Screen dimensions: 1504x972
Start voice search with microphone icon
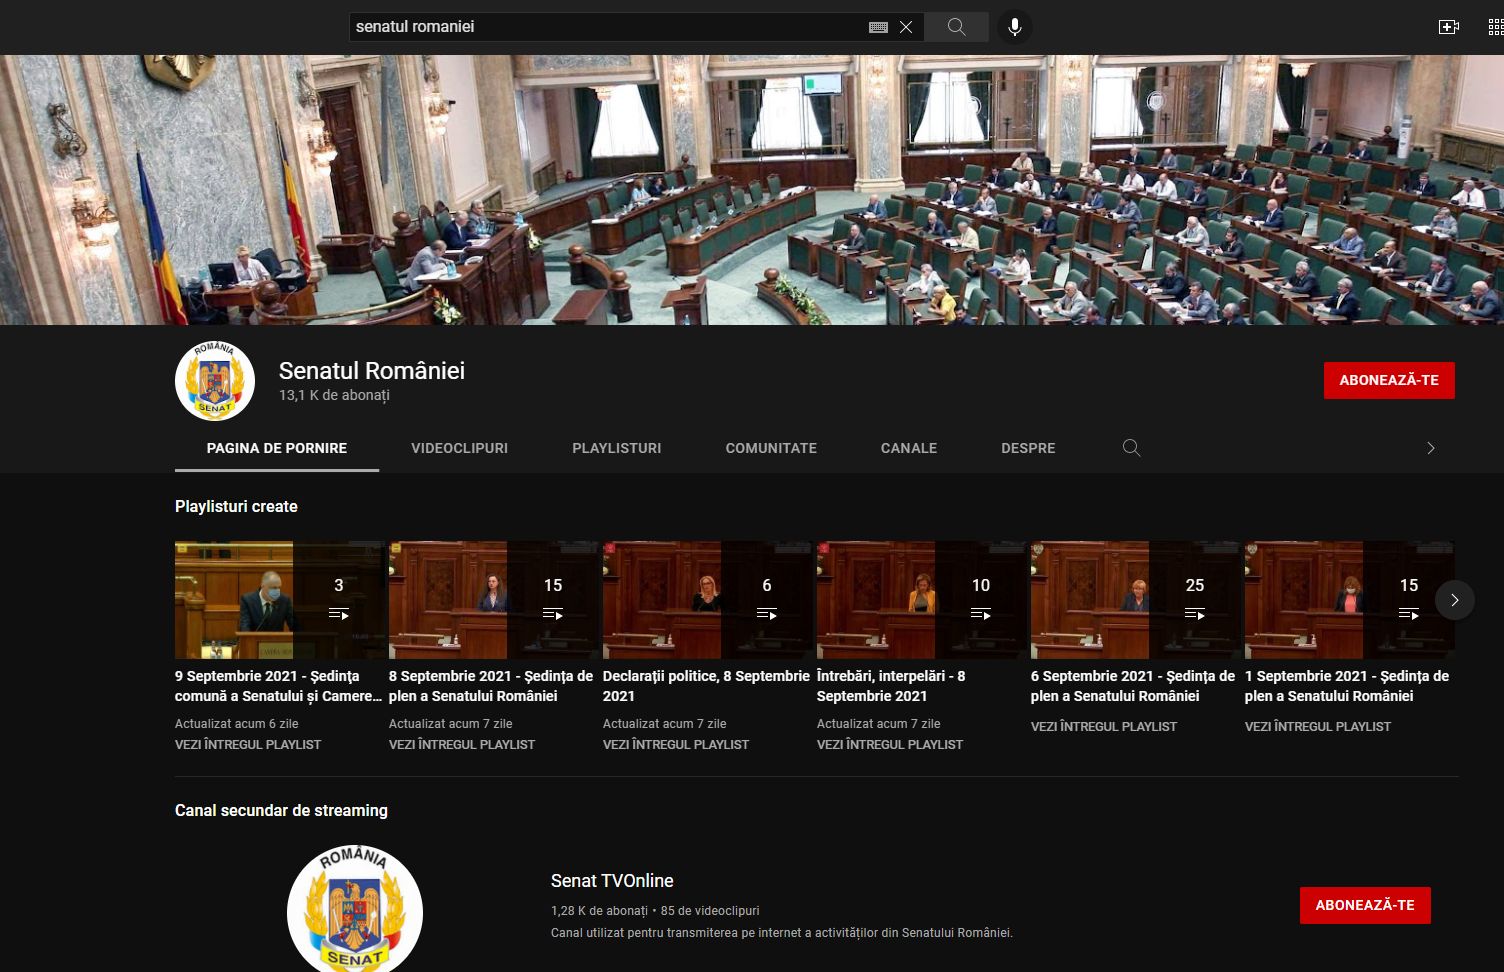click(x=1014, y=27)
